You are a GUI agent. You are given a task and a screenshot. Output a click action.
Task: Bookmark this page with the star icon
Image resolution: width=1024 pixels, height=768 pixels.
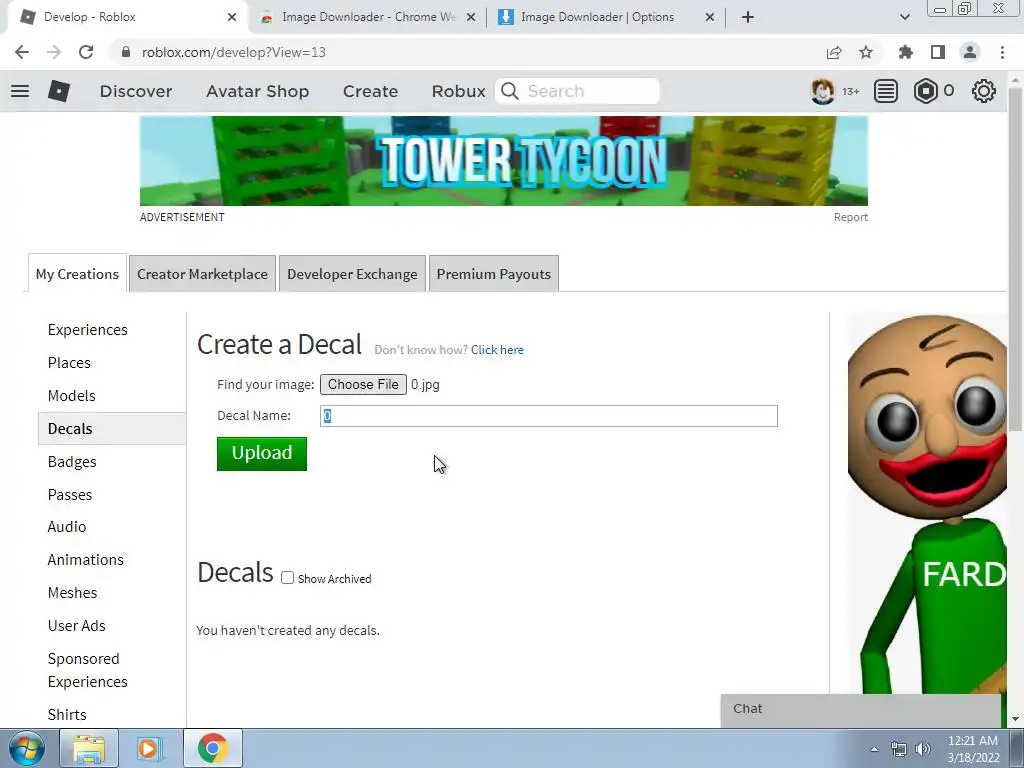[866, 52]
